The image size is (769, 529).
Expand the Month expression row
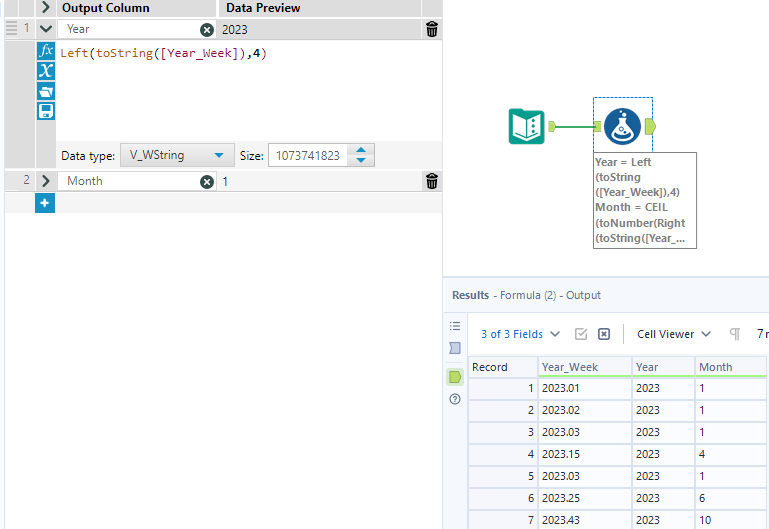pos(46,181)
